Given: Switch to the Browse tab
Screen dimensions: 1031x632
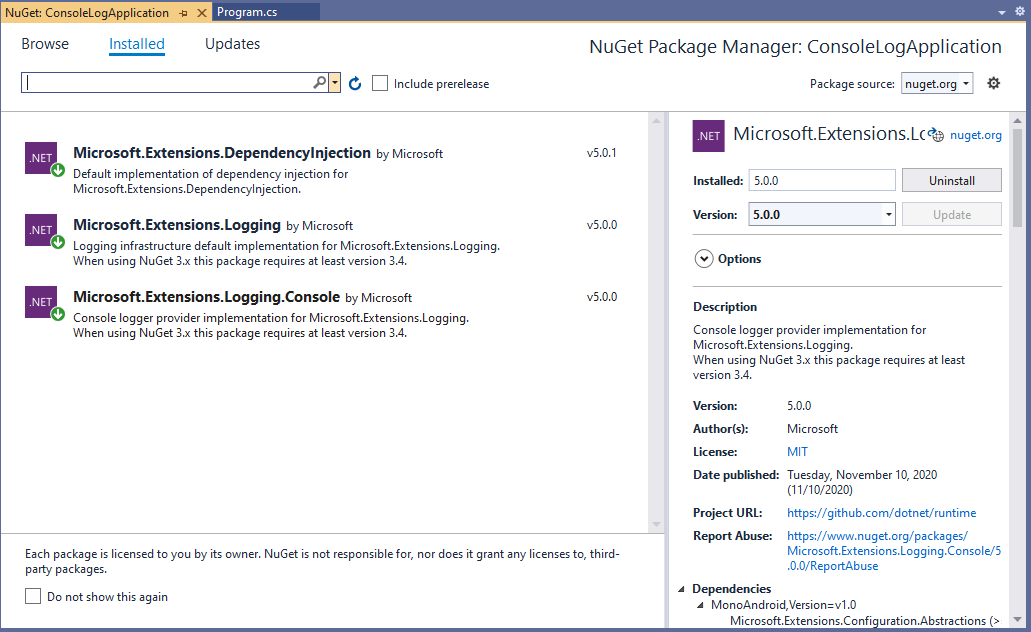Looking at the screenshot, I should click(x=45, y=44).
